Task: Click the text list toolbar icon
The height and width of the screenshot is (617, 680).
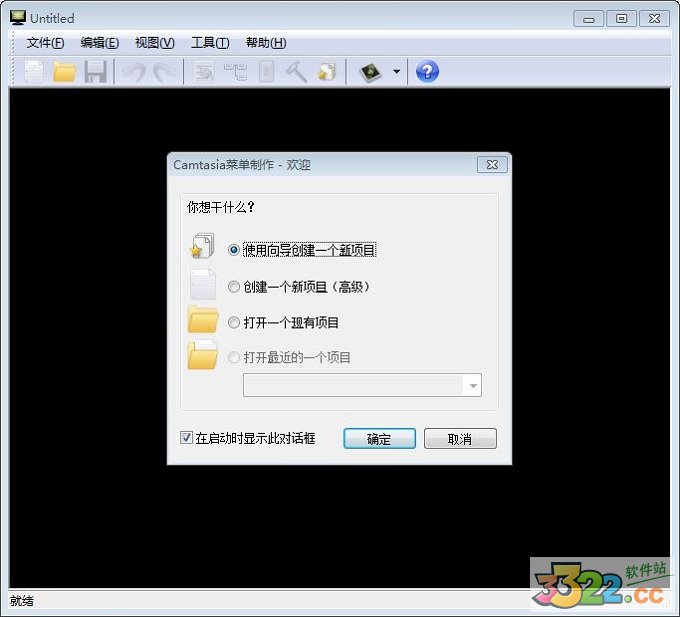Action: click(x=203, y=72)
